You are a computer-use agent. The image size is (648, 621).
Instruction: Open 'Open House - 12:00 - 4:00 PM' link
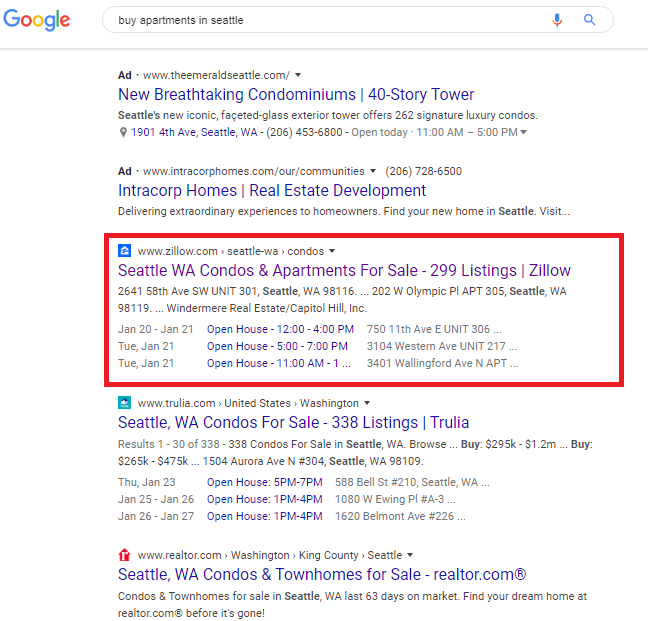tap(280, 329)
